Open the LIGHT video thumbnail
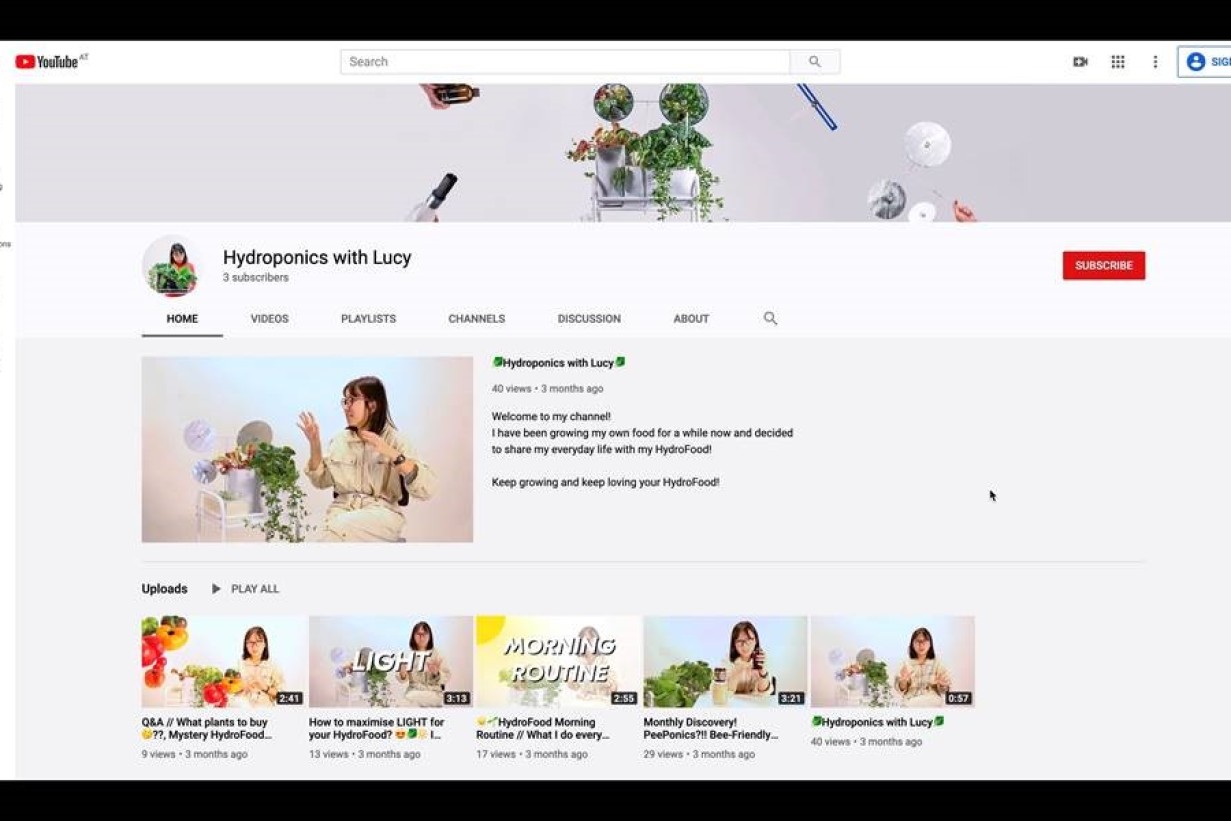The width and height of the screenshot is (1231, 821). 391,661
